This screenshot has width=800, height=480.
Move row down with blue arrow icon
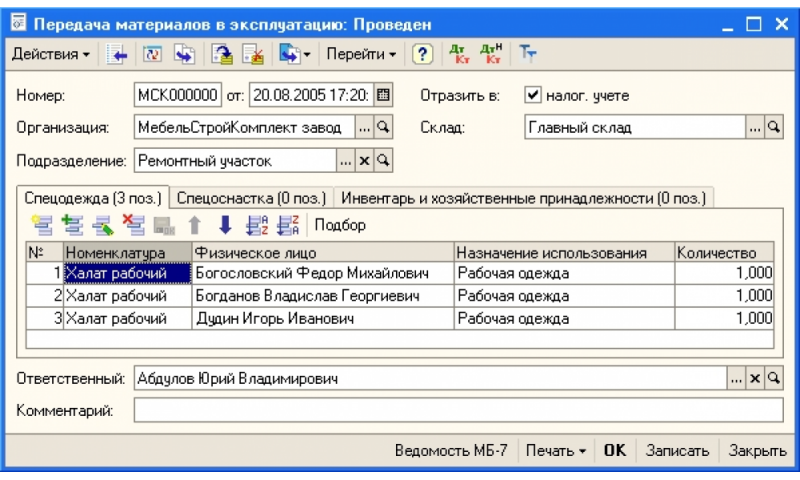(x=224, y=226)
